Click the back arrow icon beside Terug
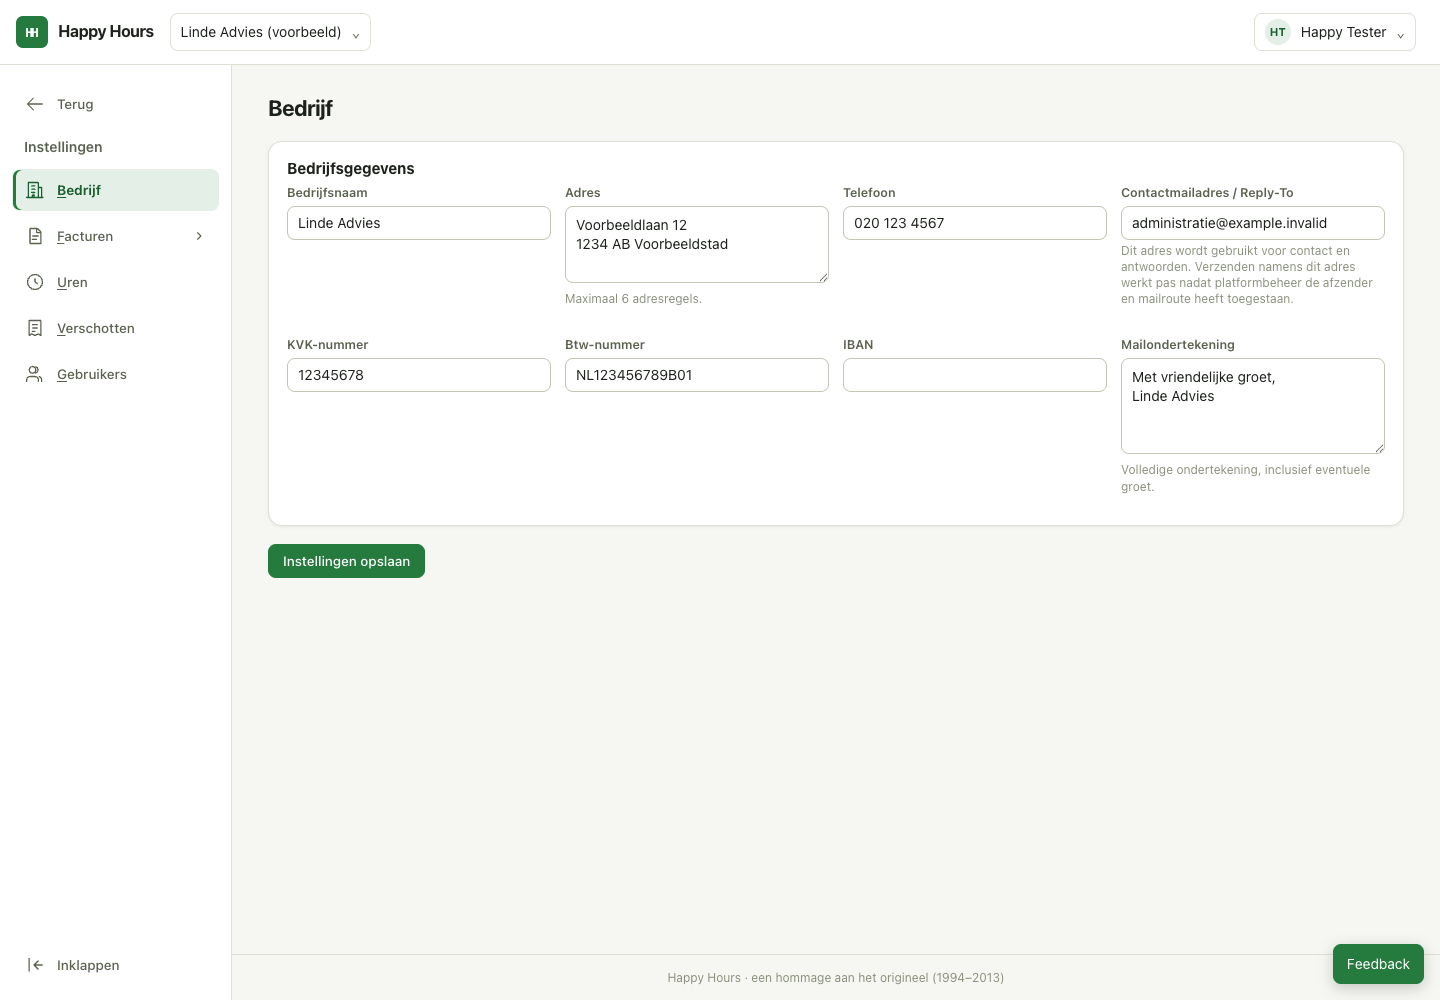The image size is (1440, 1000). [x=35, y=104]
